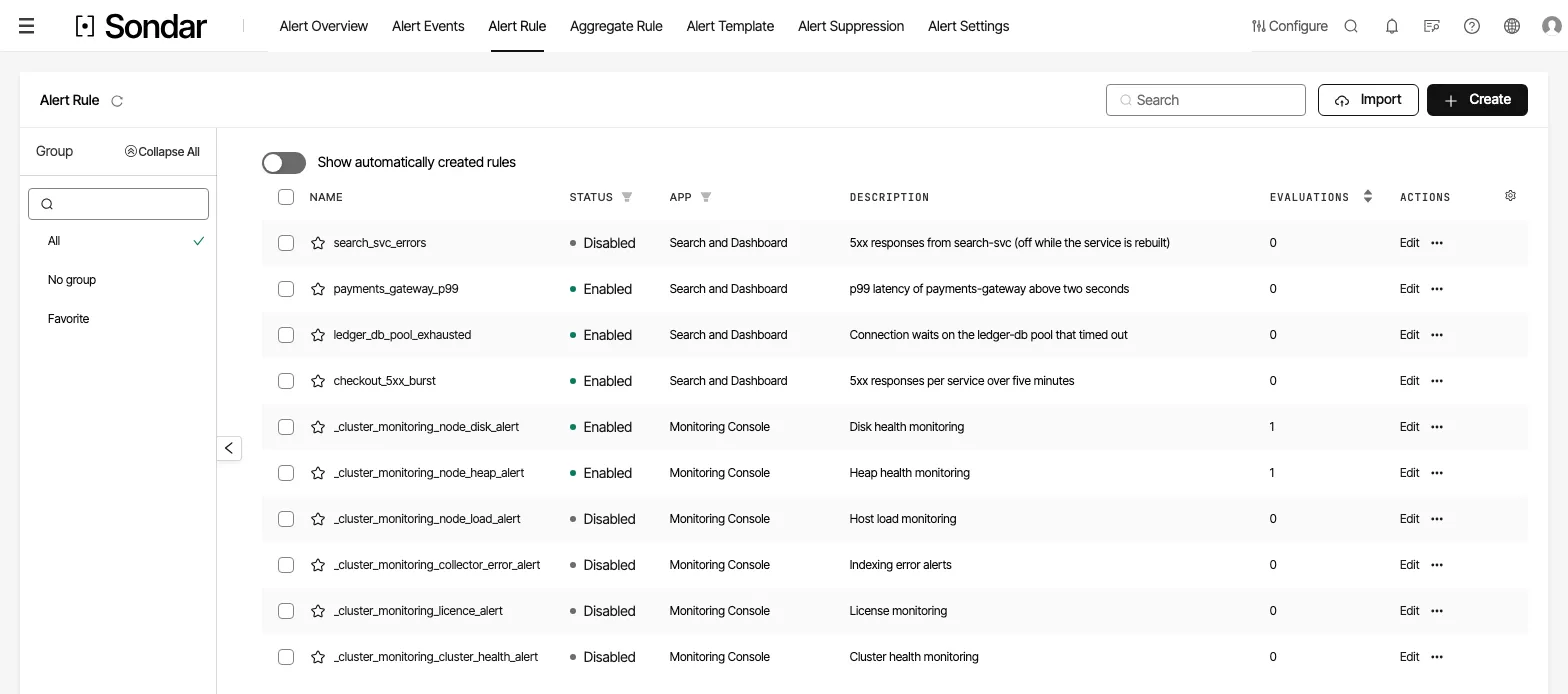Image resolution: width=1568 pixels, height=694 pixels.
Task: Star the _cluster_monitoring_collector_error_alert rule
Action: pyautogui.click(x=318, y=565)
